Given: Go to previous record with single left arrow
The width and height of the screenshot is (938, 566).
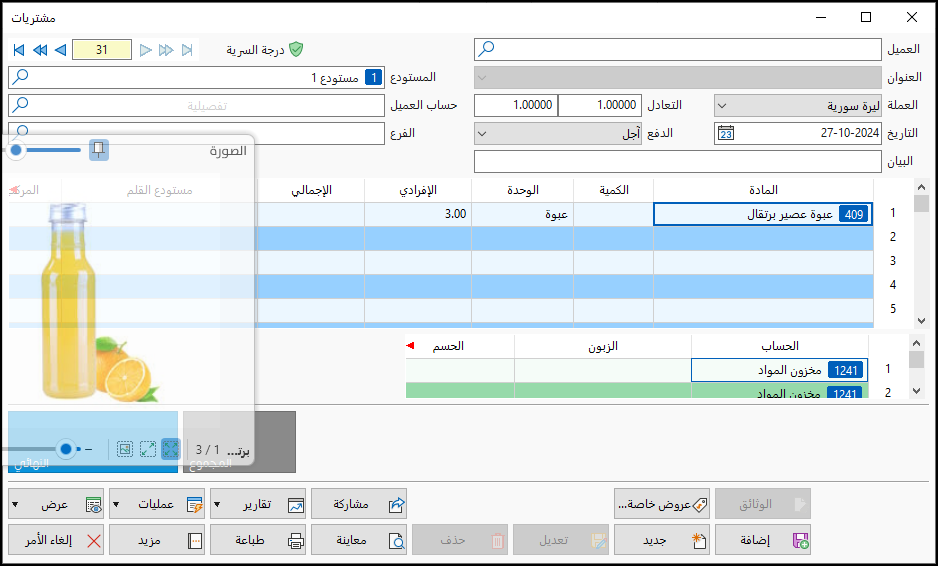Looking at the screenshot, I should tap(60, 50).
